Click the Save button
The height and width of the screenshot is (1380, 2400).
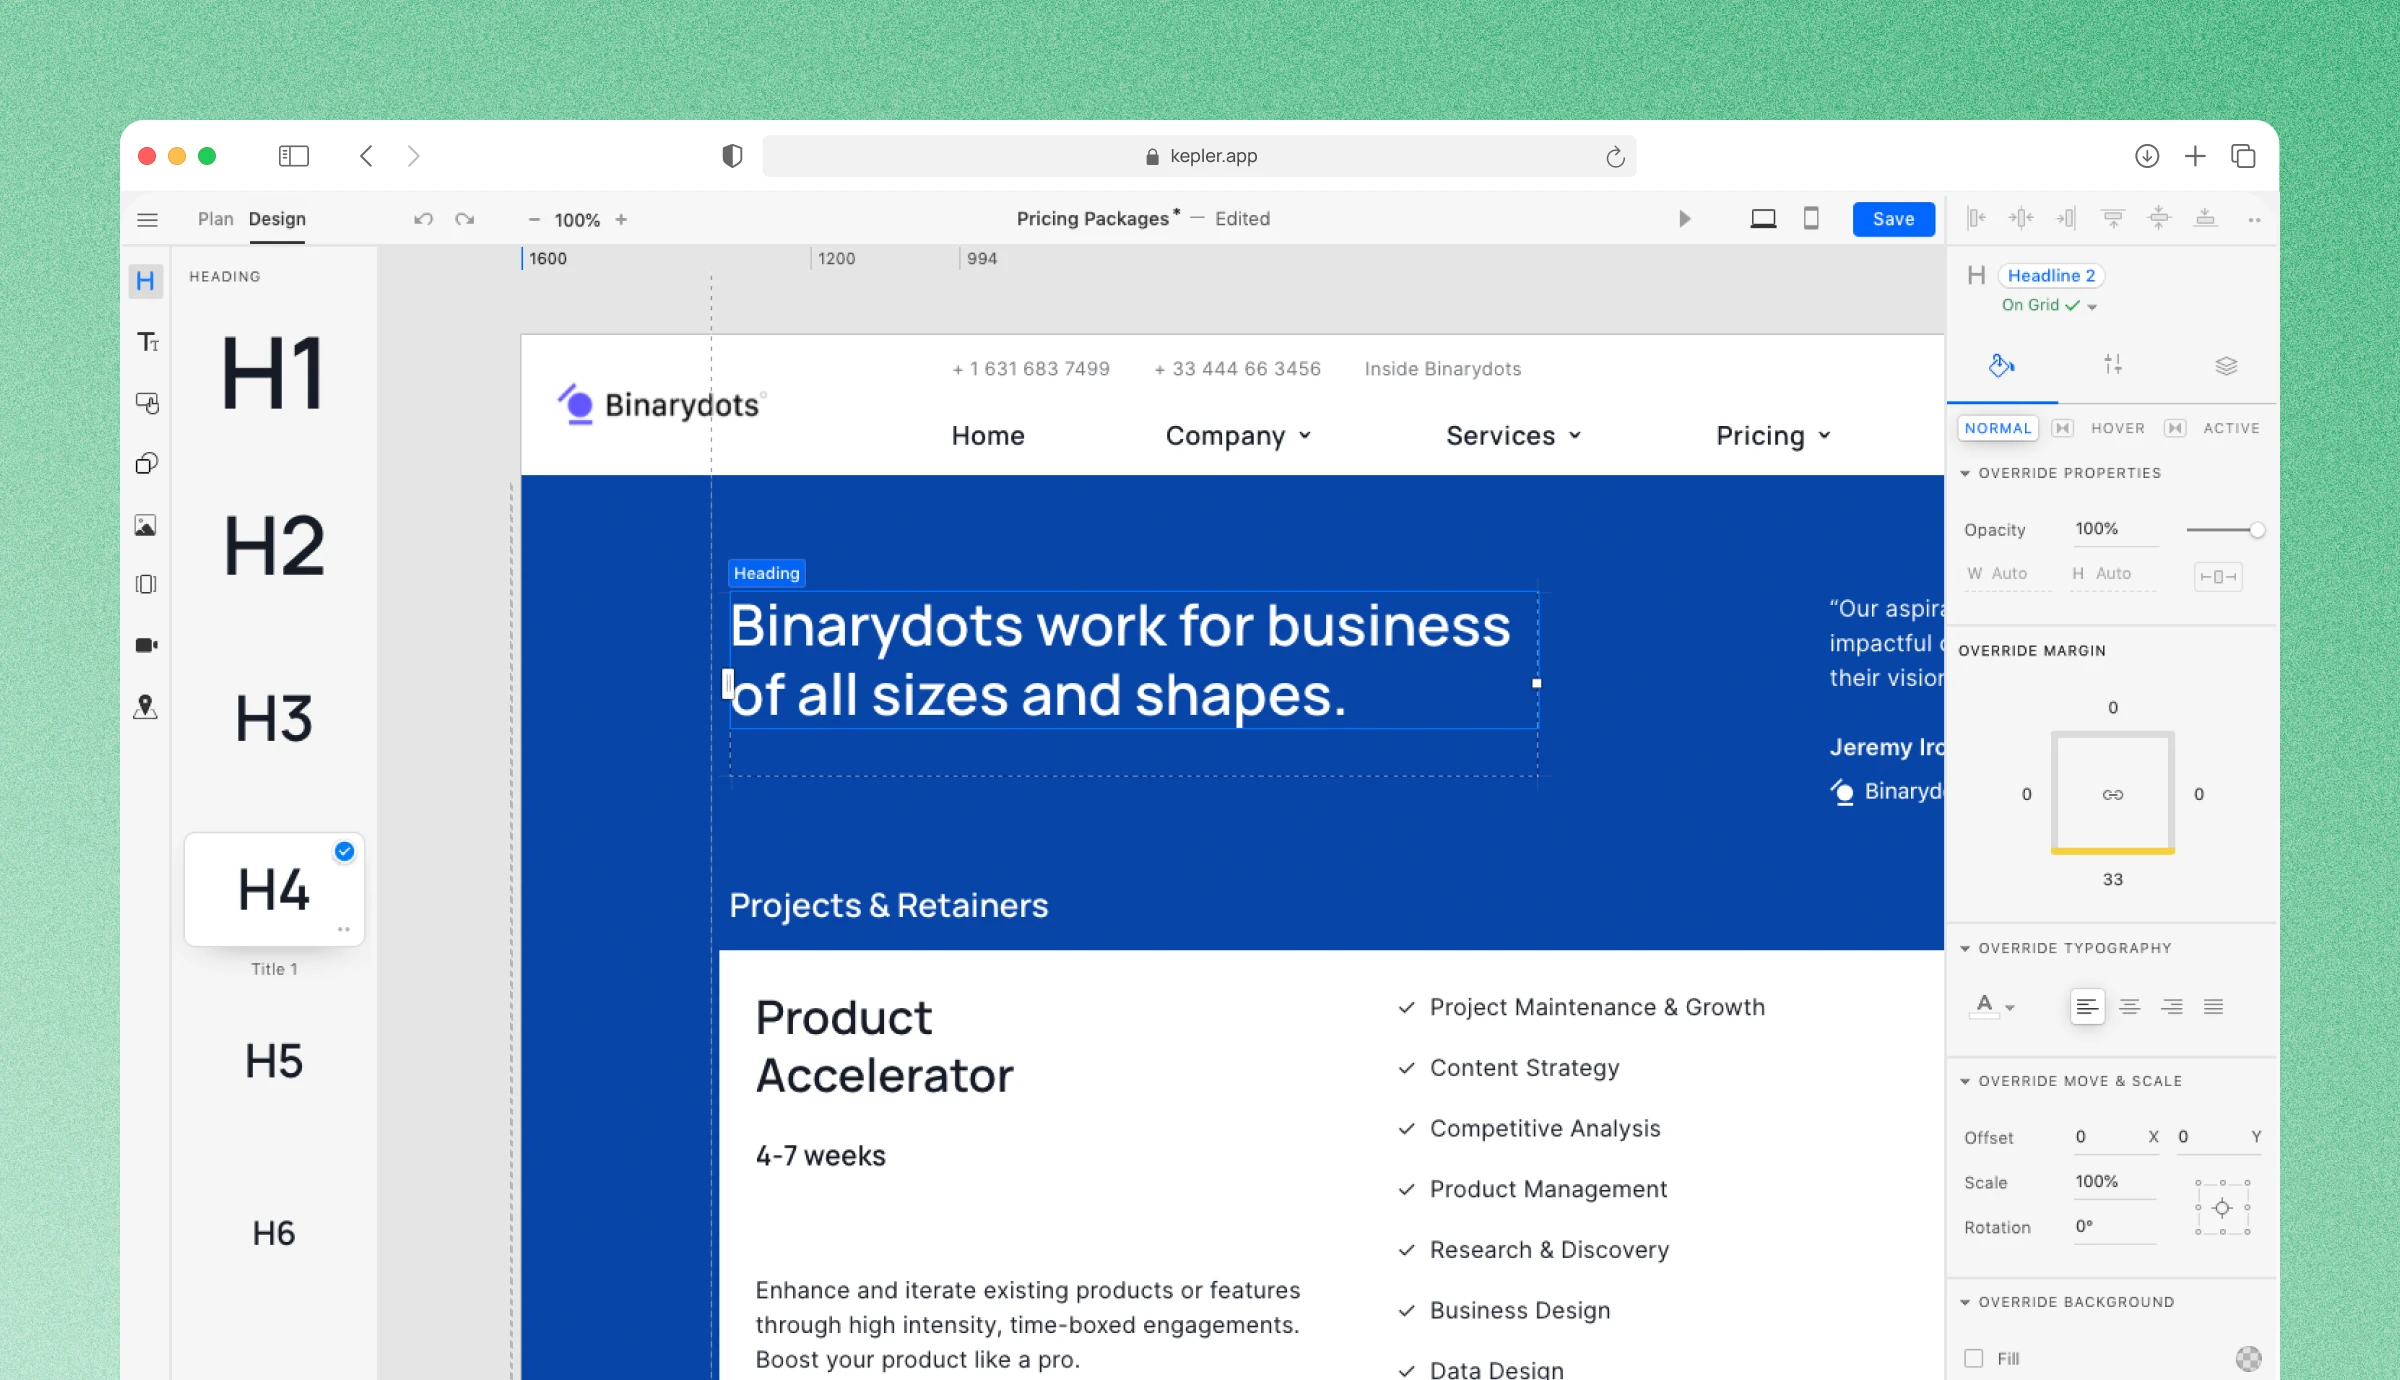pyautogui.click(x=1893, y=219)
